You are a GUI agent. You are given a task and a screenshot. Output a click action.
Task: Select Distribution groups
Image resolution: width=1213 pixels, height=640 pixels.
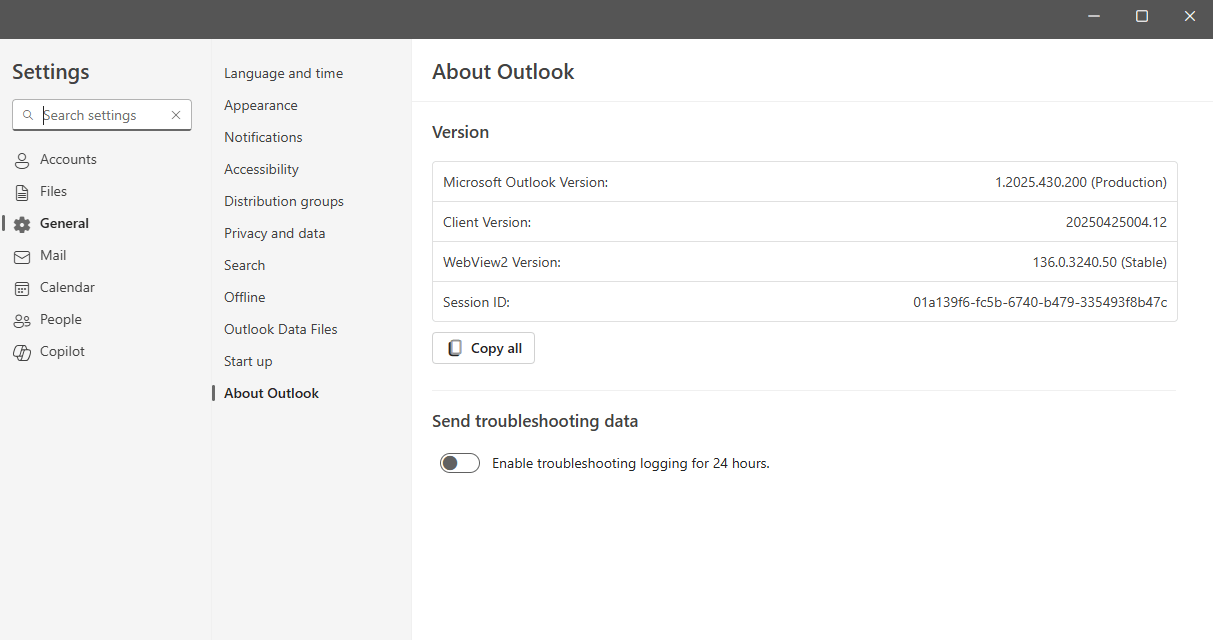(284, 201)
